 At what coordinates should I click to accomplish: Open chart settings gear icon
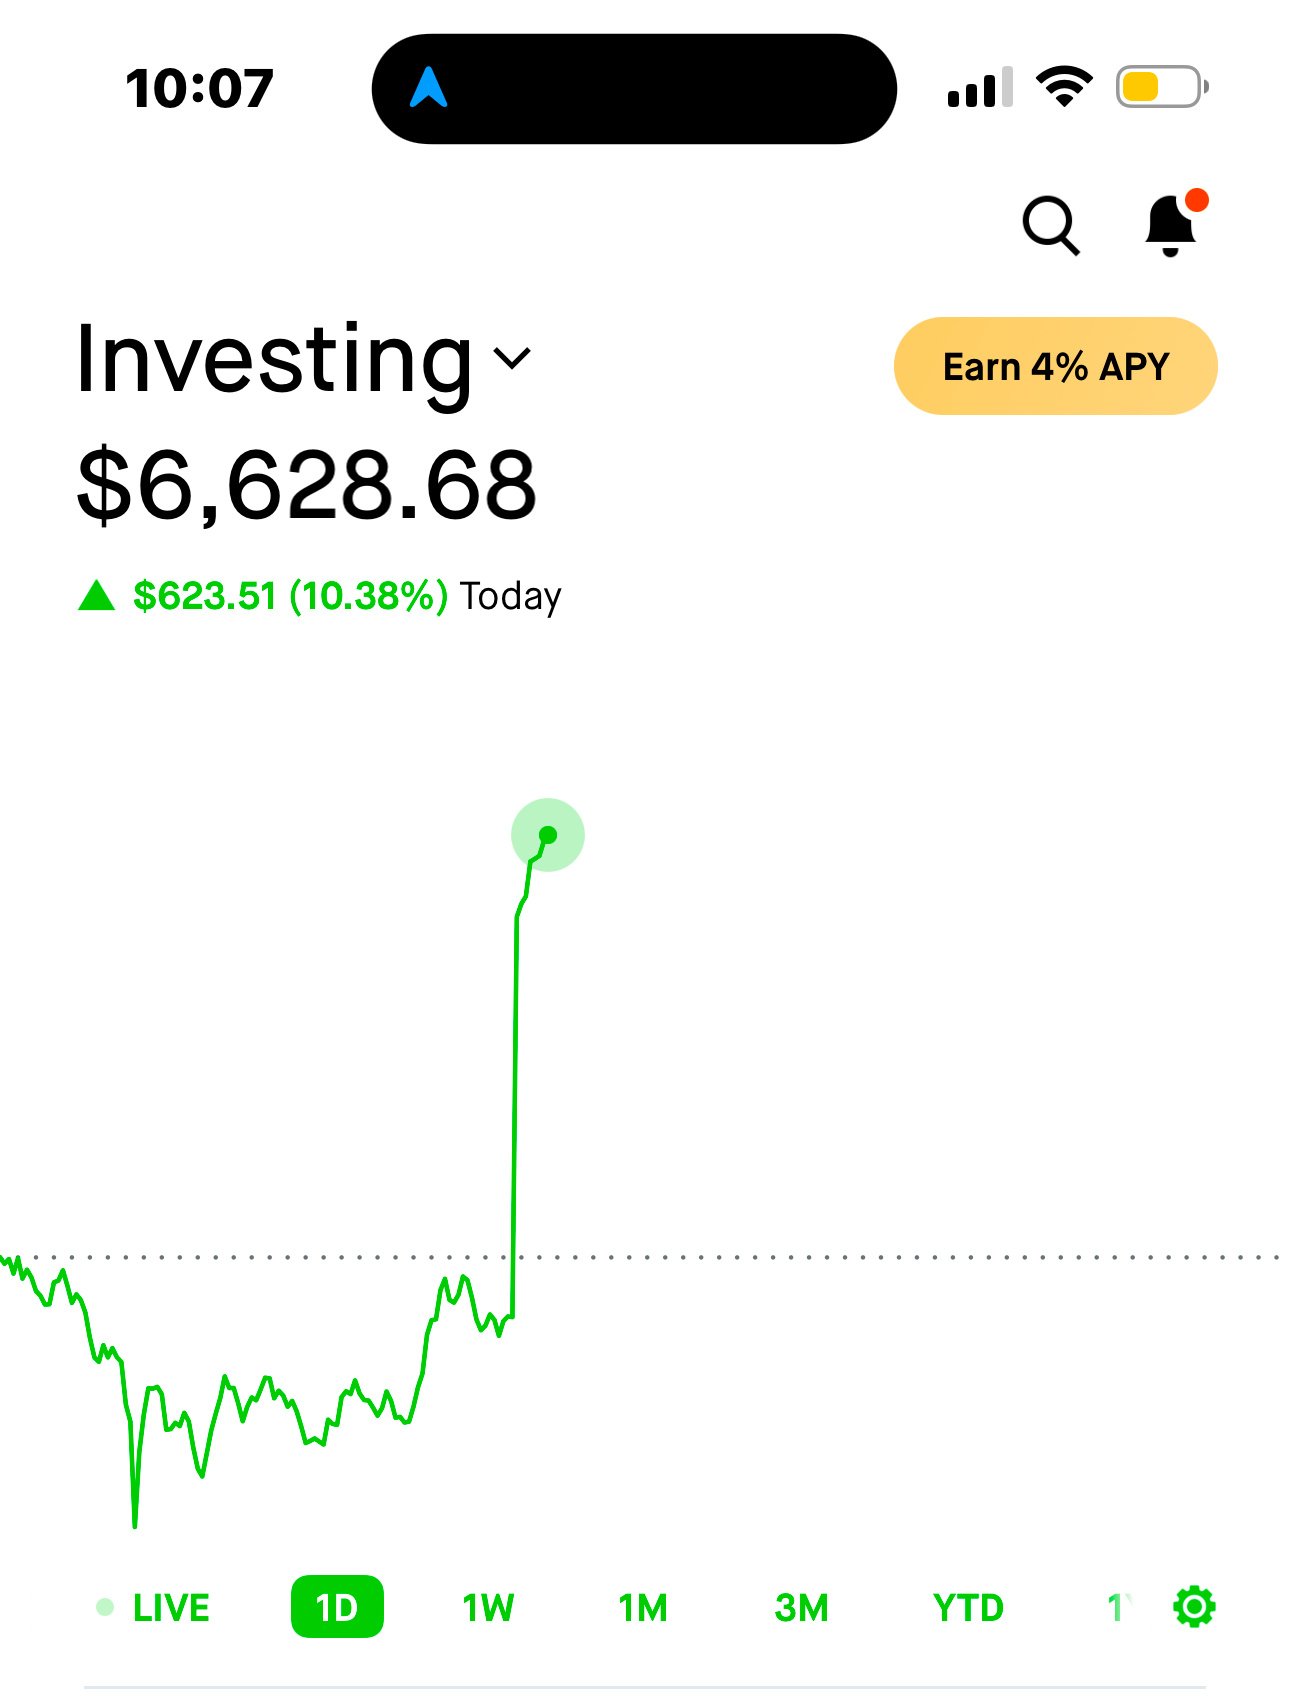tap(1194, 1607)
